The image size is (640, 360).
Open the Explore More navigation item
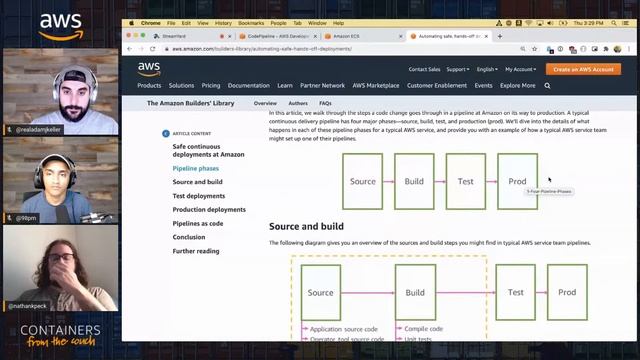[x=518, y=86]
